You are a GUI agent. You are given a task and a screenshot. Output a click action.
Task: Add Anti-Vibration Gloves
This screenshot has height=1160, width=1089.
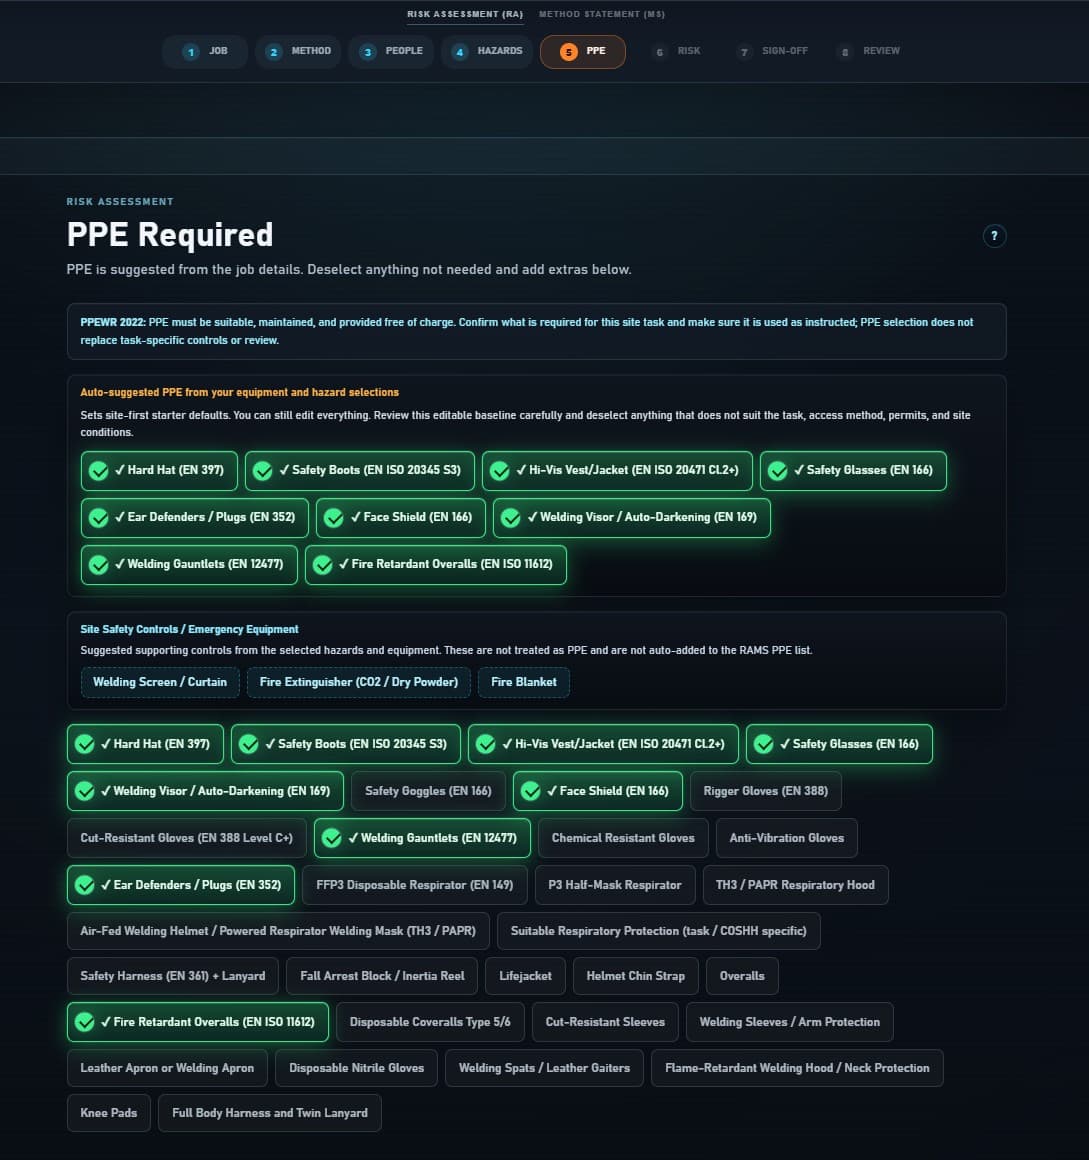click(x=786, y=838)
